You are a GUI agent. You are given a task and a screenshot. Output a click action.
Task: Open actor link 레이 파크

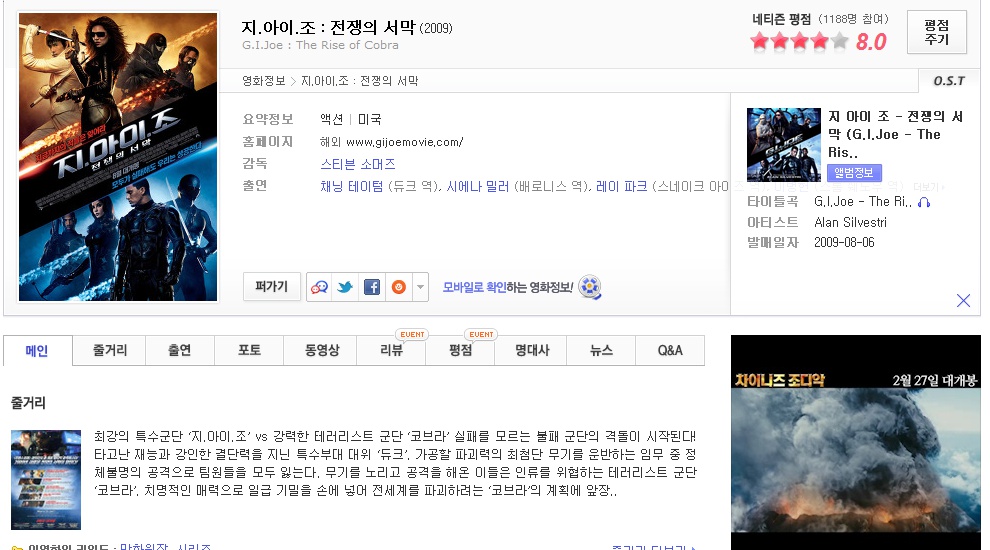[x=622, y=186]
